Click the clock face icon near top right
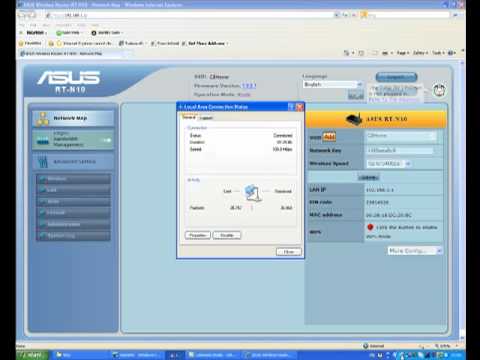This screenshot has width=480, height=360. 439,90
